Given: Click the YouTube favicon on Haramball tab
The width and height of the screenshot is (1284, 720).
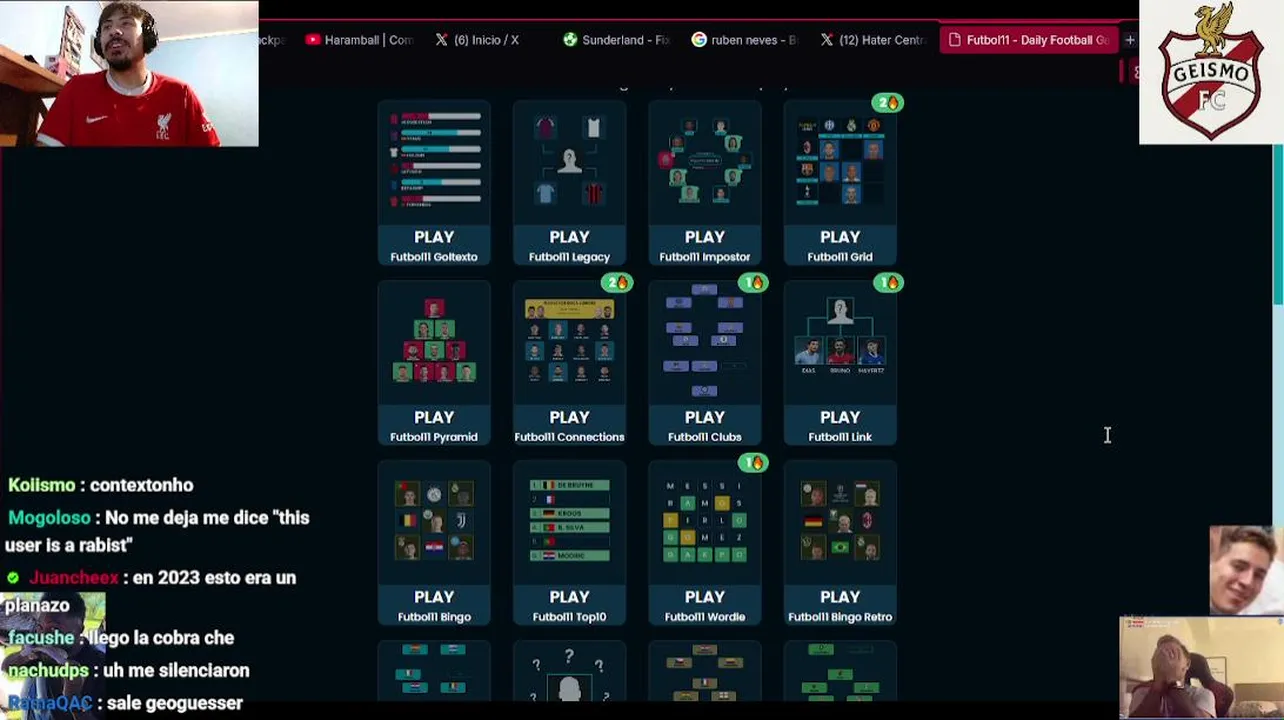Looking at the screenshot, I should pos(313,40).
